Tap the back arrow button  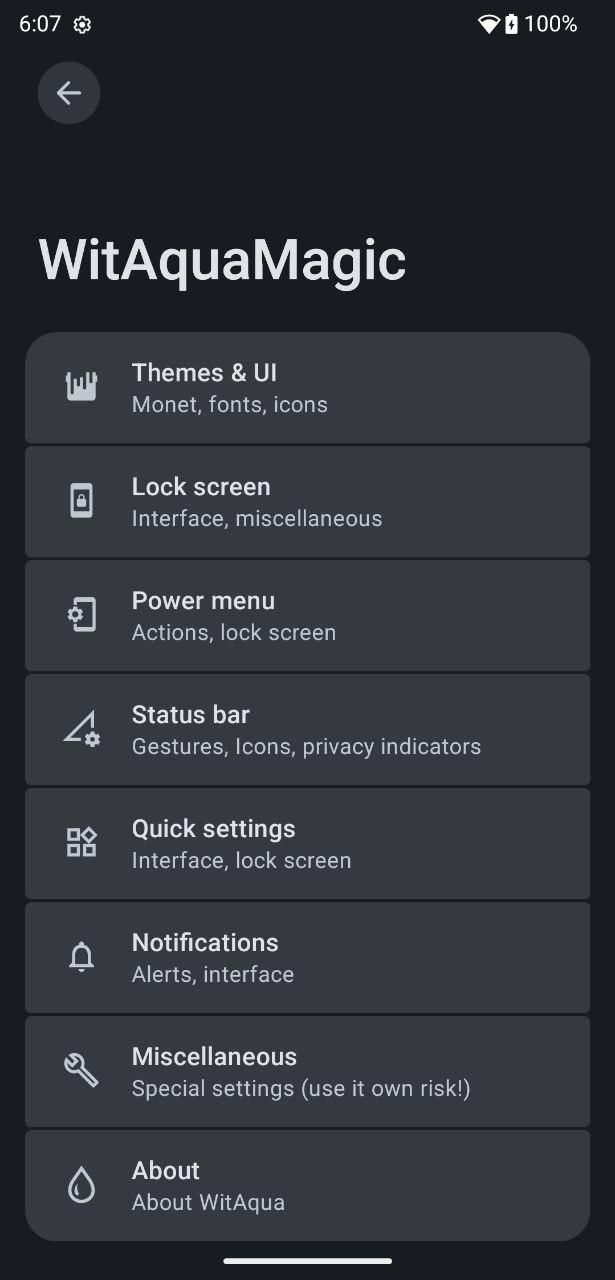tap(69, 93)
